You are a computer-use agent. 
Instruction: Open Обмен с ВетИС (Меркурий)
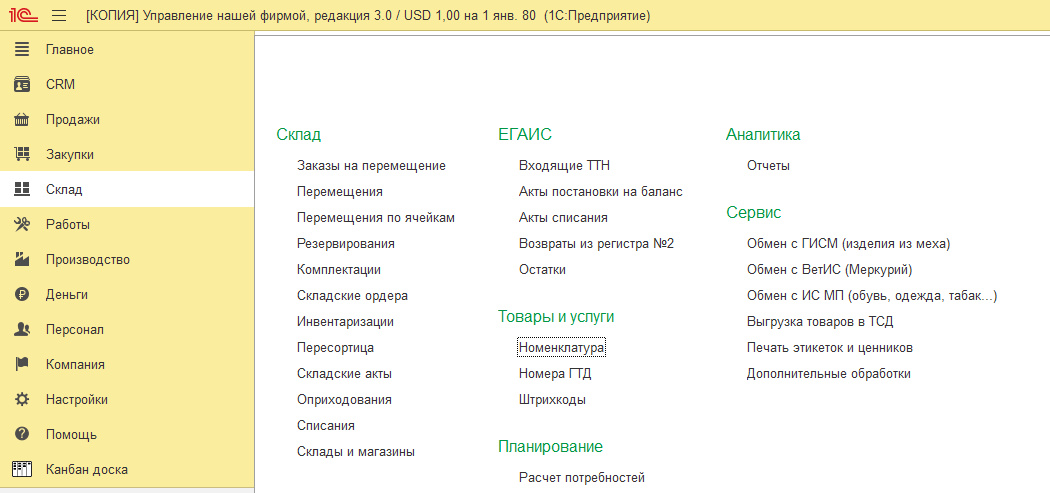(830, 270)
